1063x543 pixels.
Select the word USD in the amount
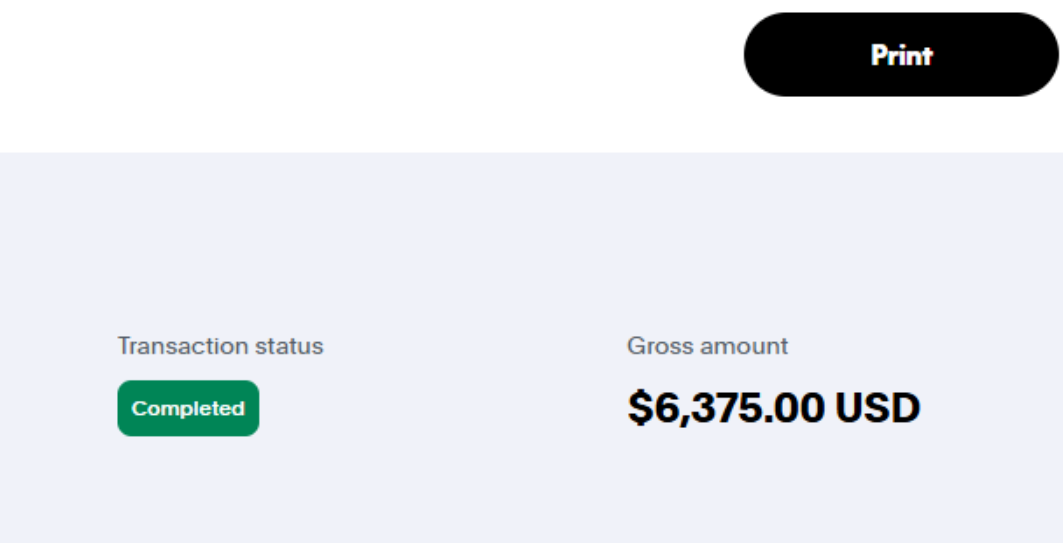(x=877, y=408)
